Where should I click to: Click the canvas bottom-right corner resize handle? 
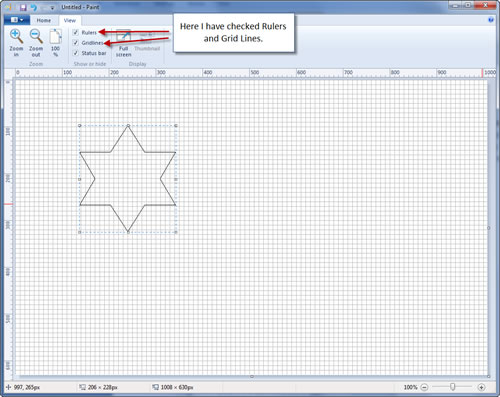(x=489, y=376)
